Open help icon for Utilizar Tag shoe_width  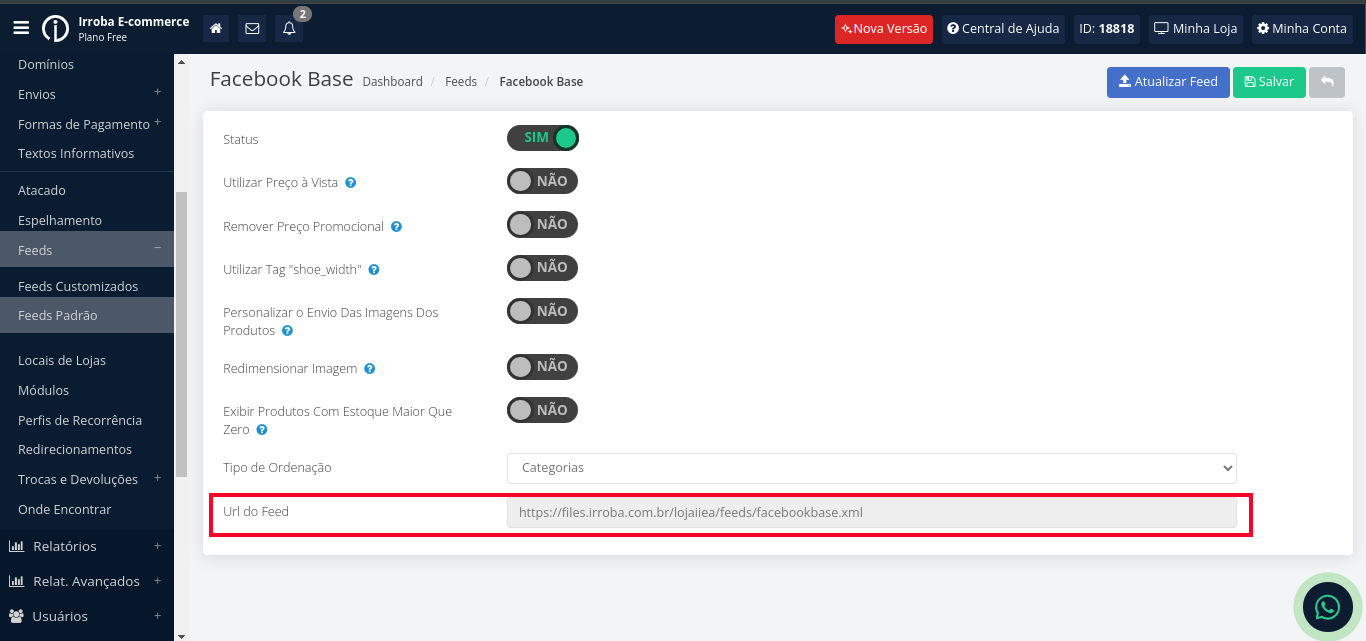(x=374, y=270)
